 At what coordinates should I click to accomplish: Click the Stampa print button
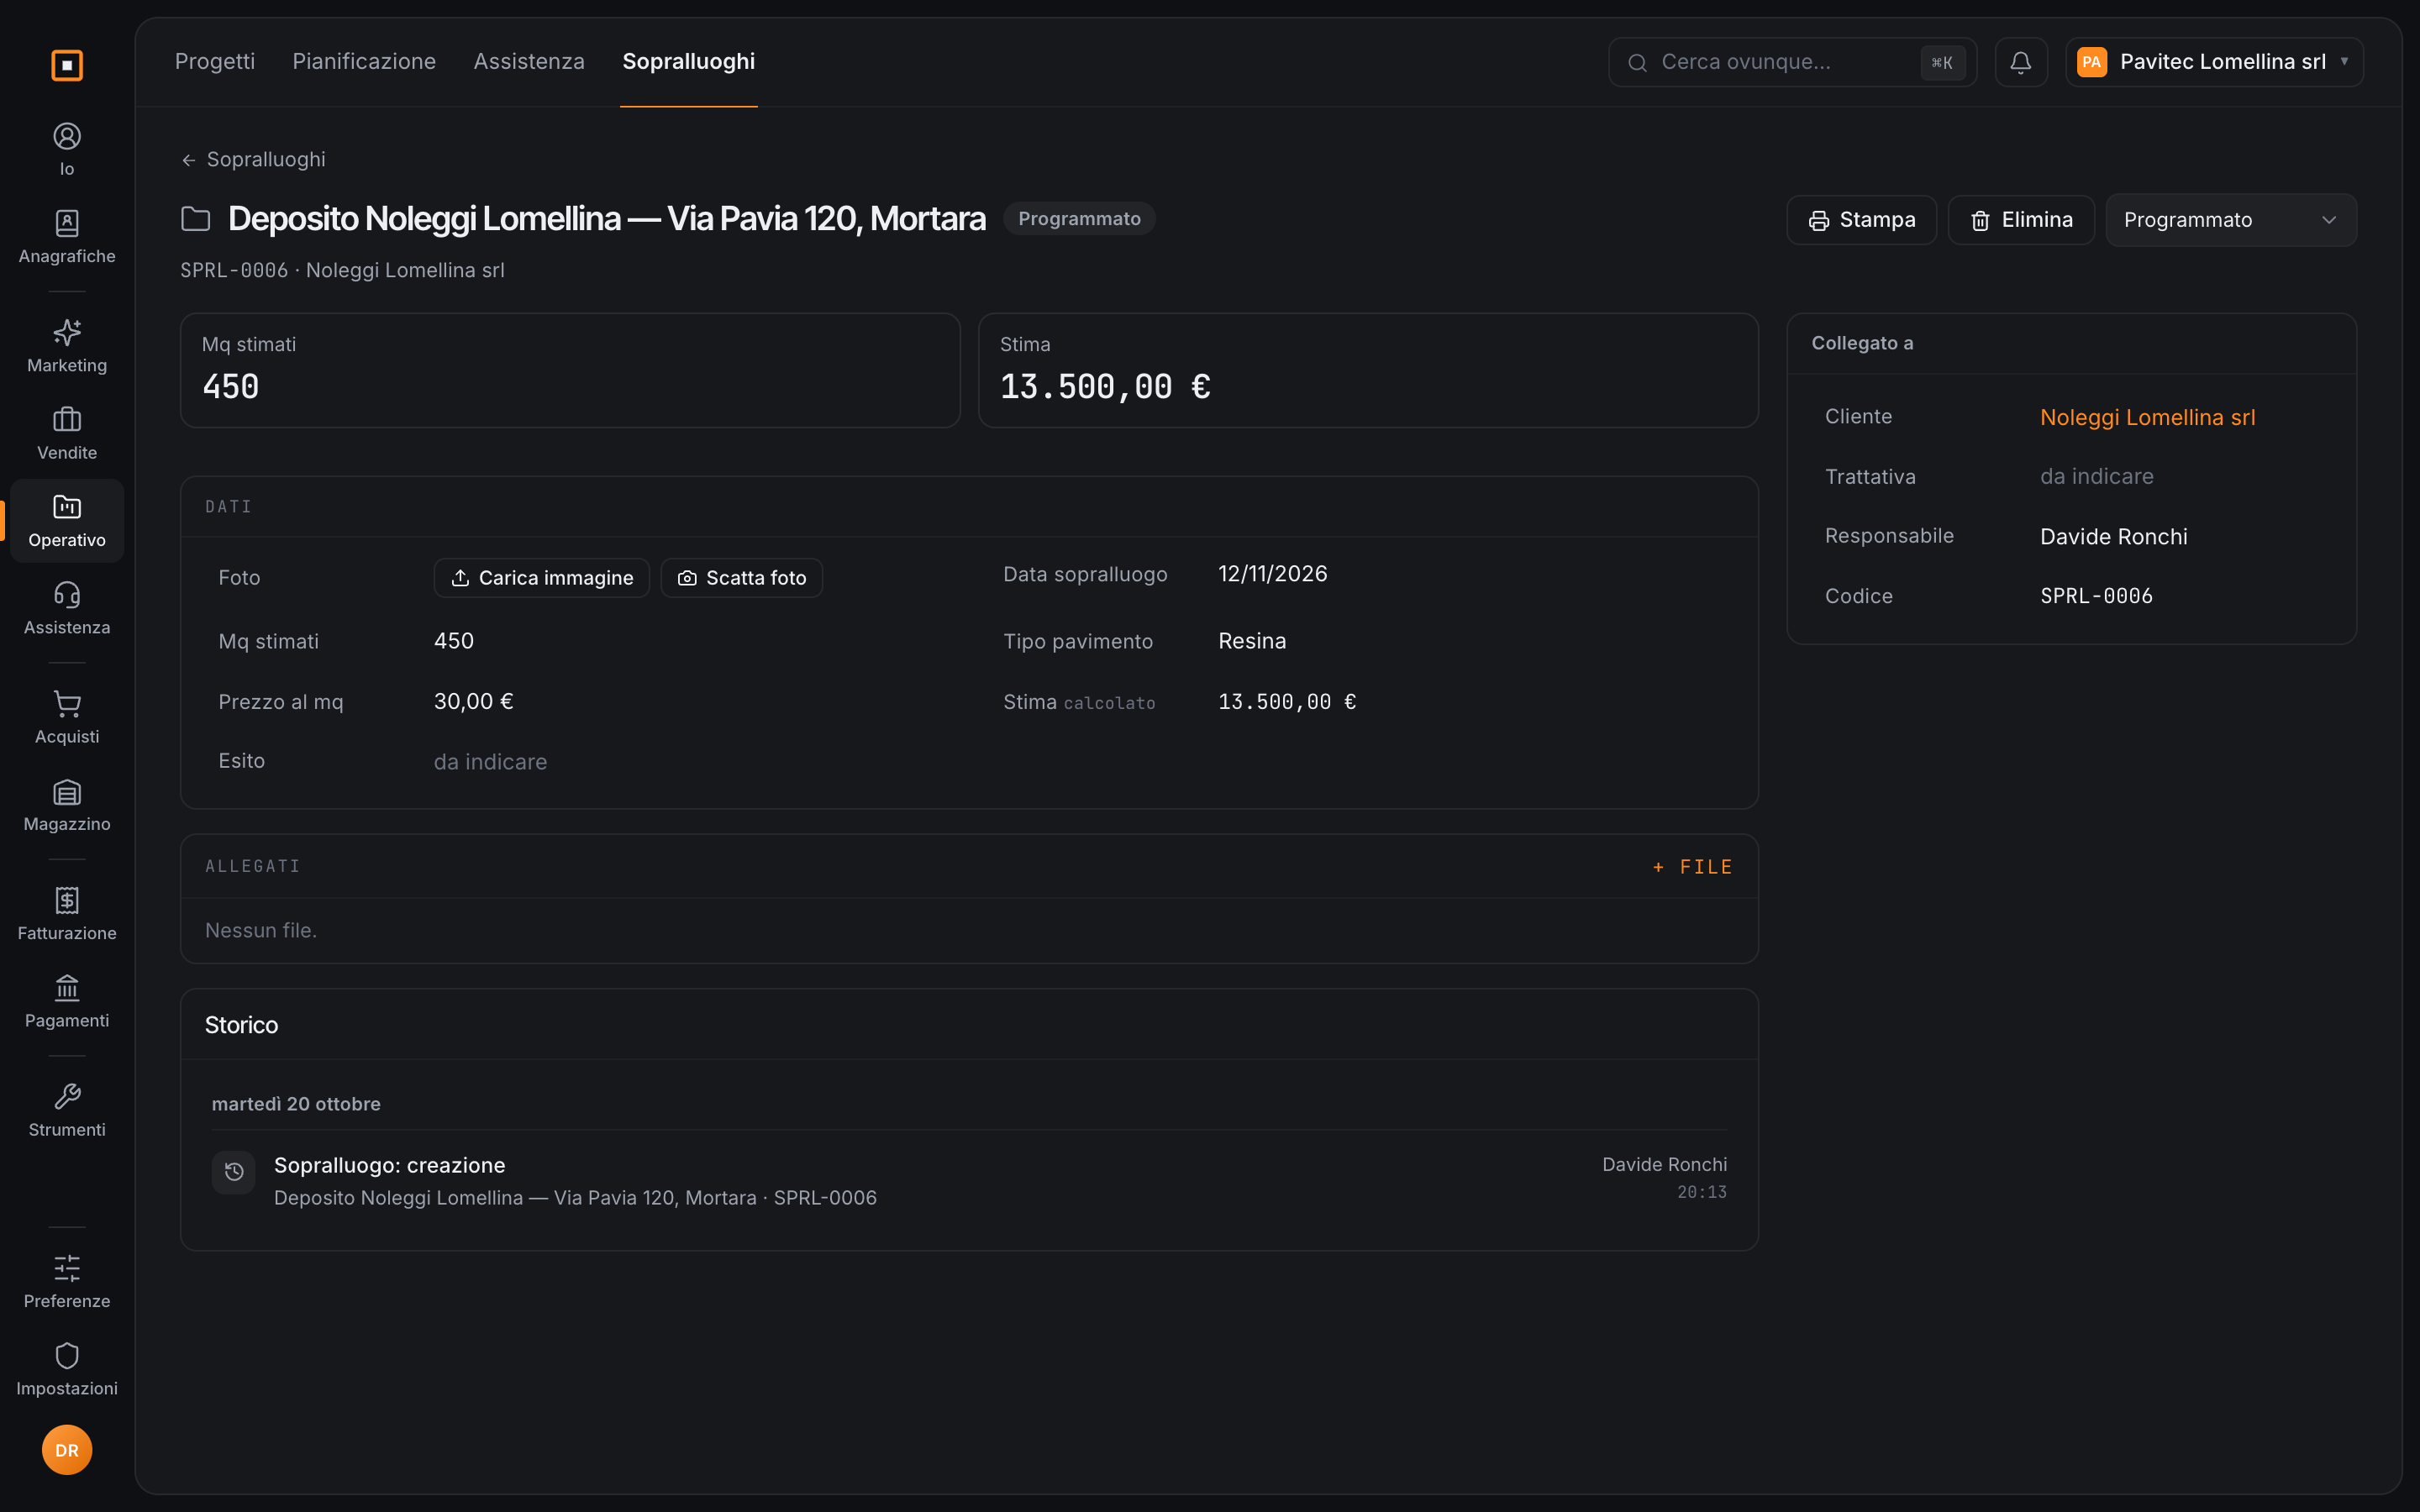(1861, 220)
